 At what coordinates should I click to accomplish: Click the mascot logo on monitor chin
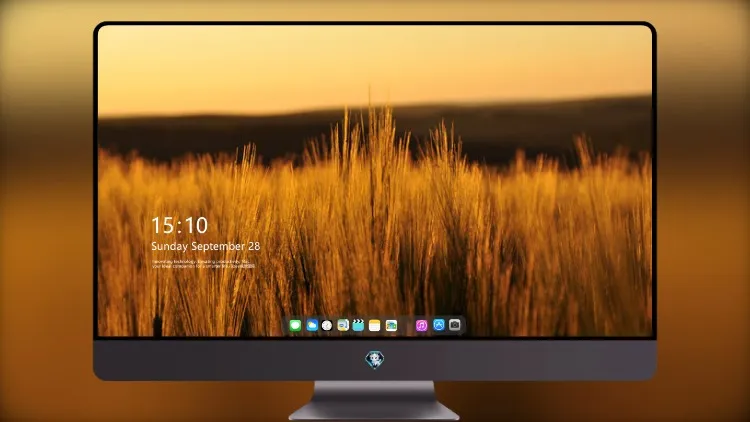click(x=375, y=359)
